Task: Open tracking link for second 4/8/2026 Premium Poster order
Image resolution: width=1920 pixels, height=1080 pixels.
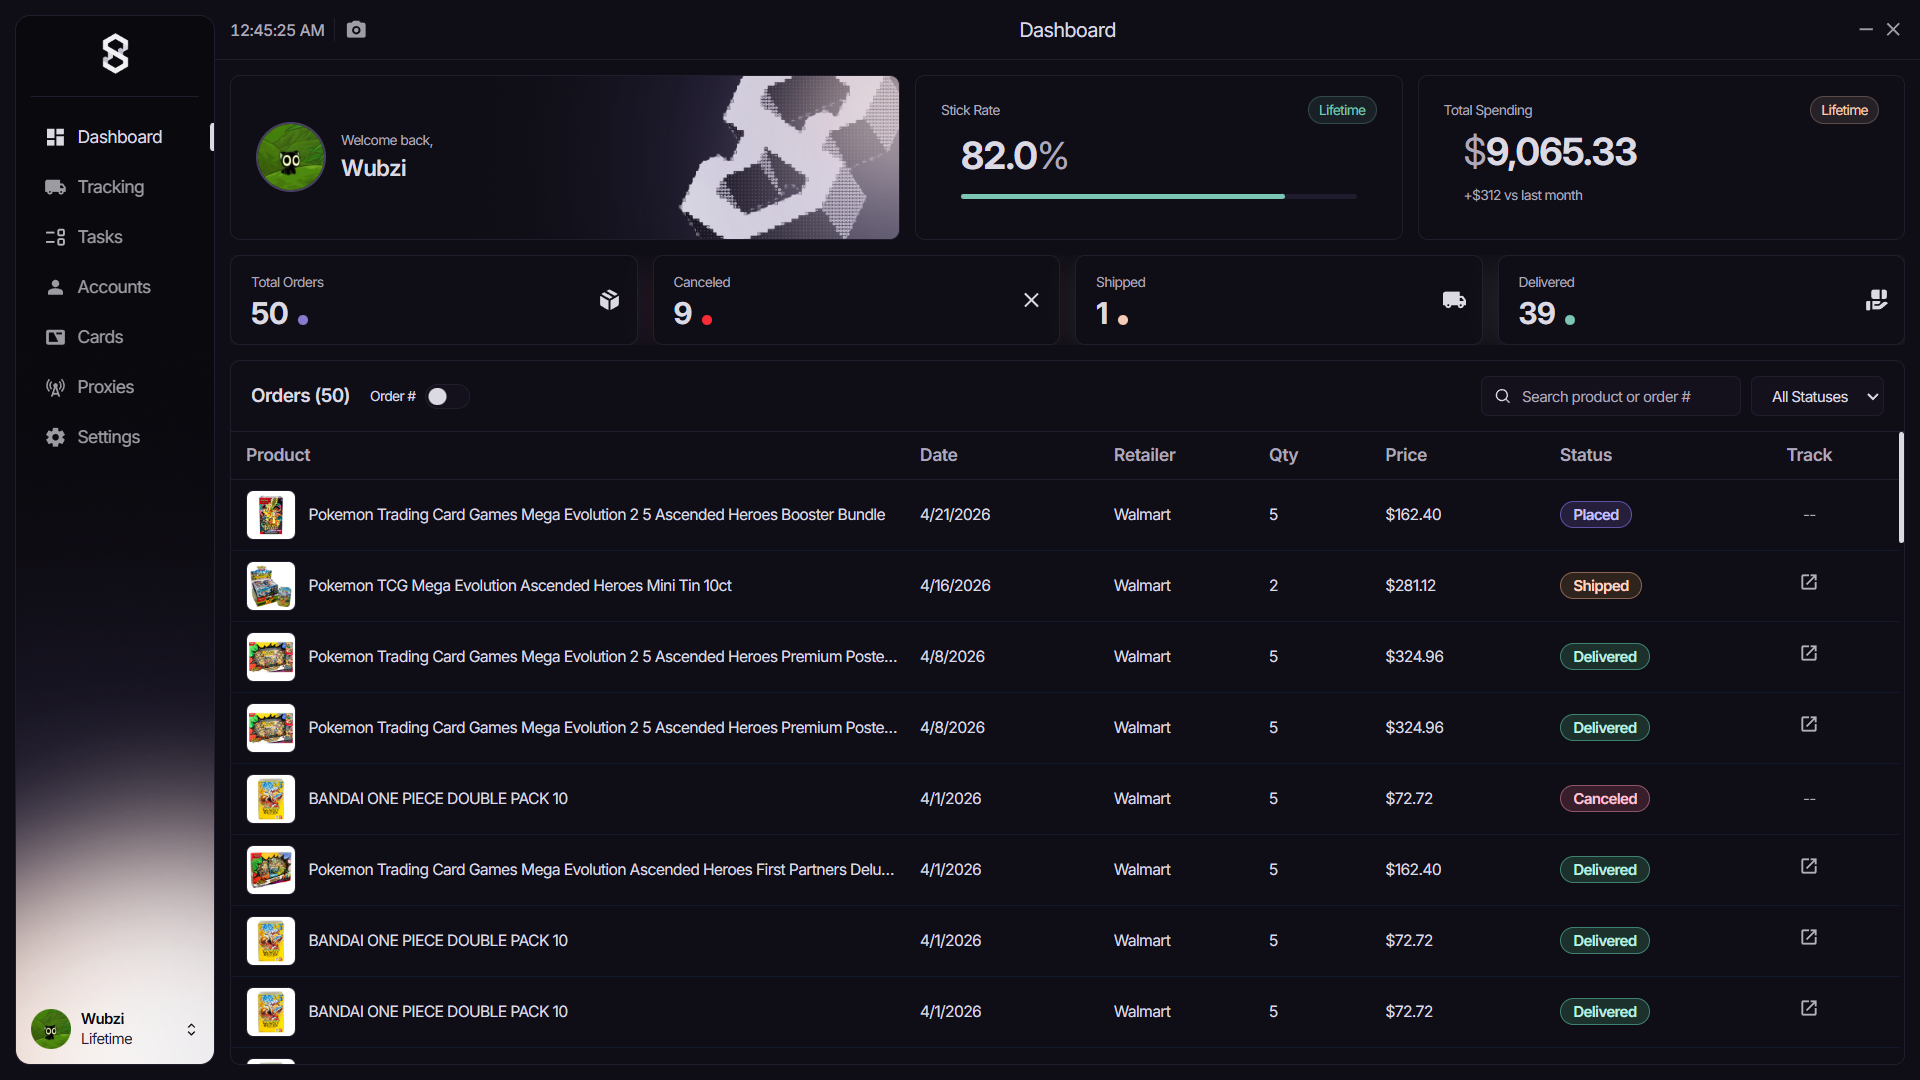Action: tap(1809, 724)
